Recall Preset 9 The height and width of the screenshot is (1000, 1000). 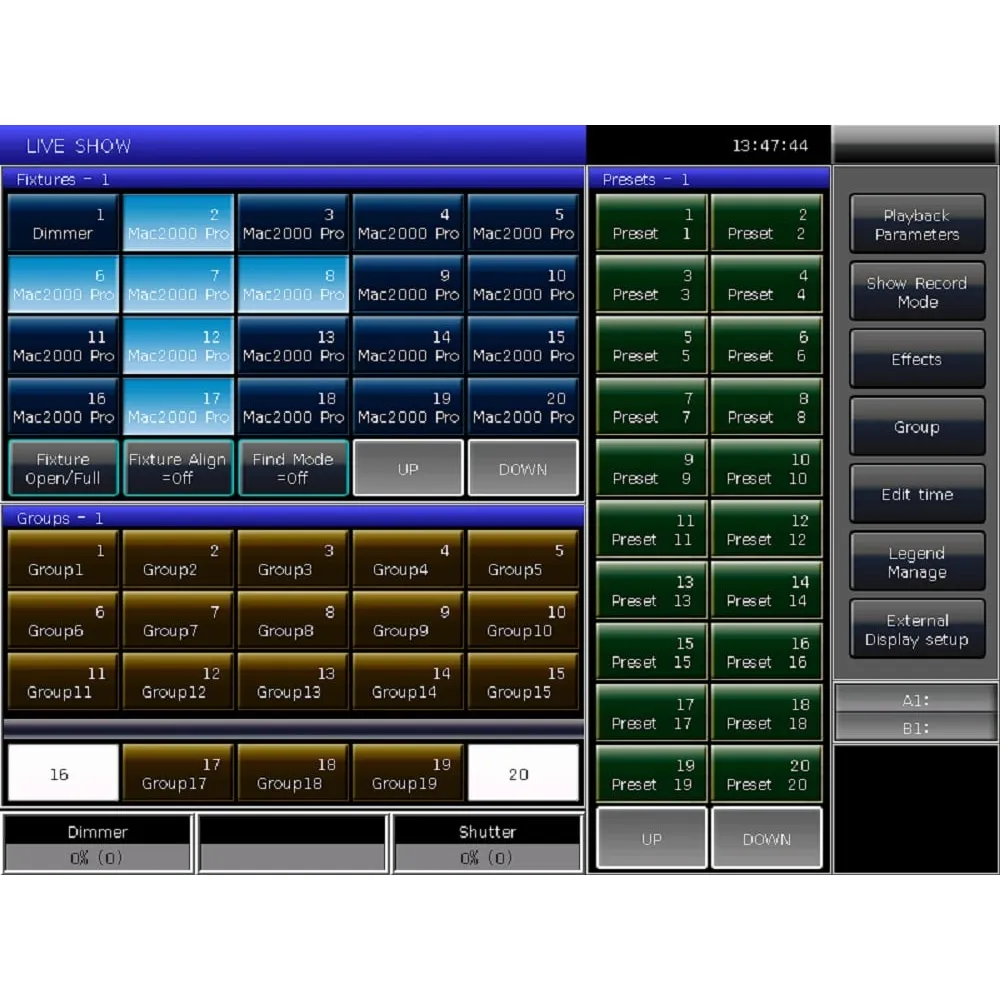coord(652,468)
